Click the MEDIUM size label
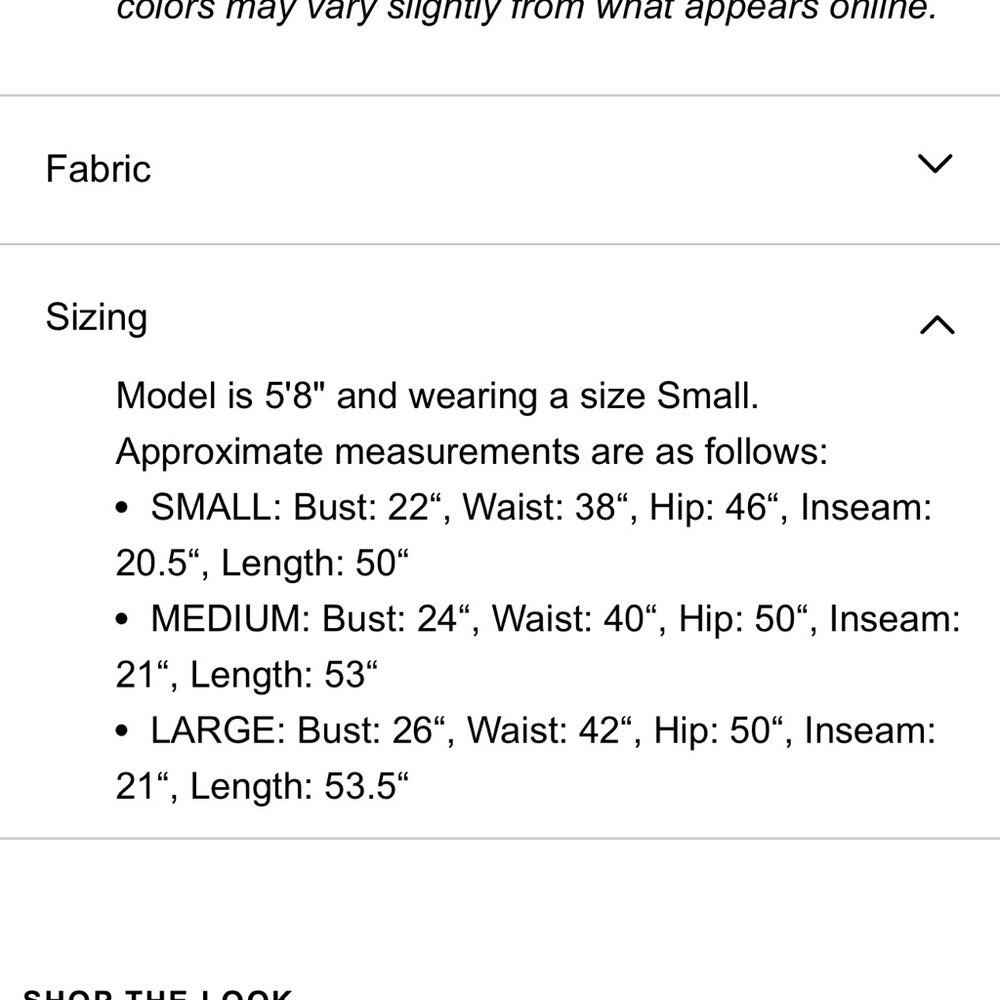This screenshot has width=1000, height=1000. point(230,619)
